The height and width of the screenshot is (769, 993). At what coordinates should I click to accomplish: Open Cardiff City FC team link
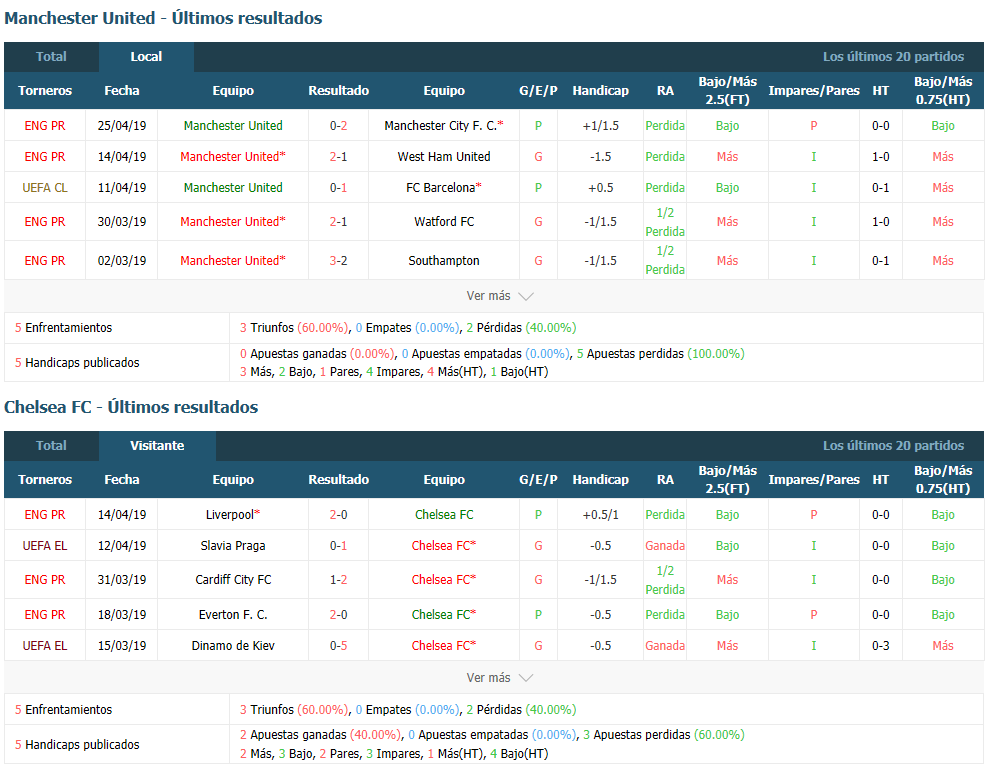[x=232, y=580]
